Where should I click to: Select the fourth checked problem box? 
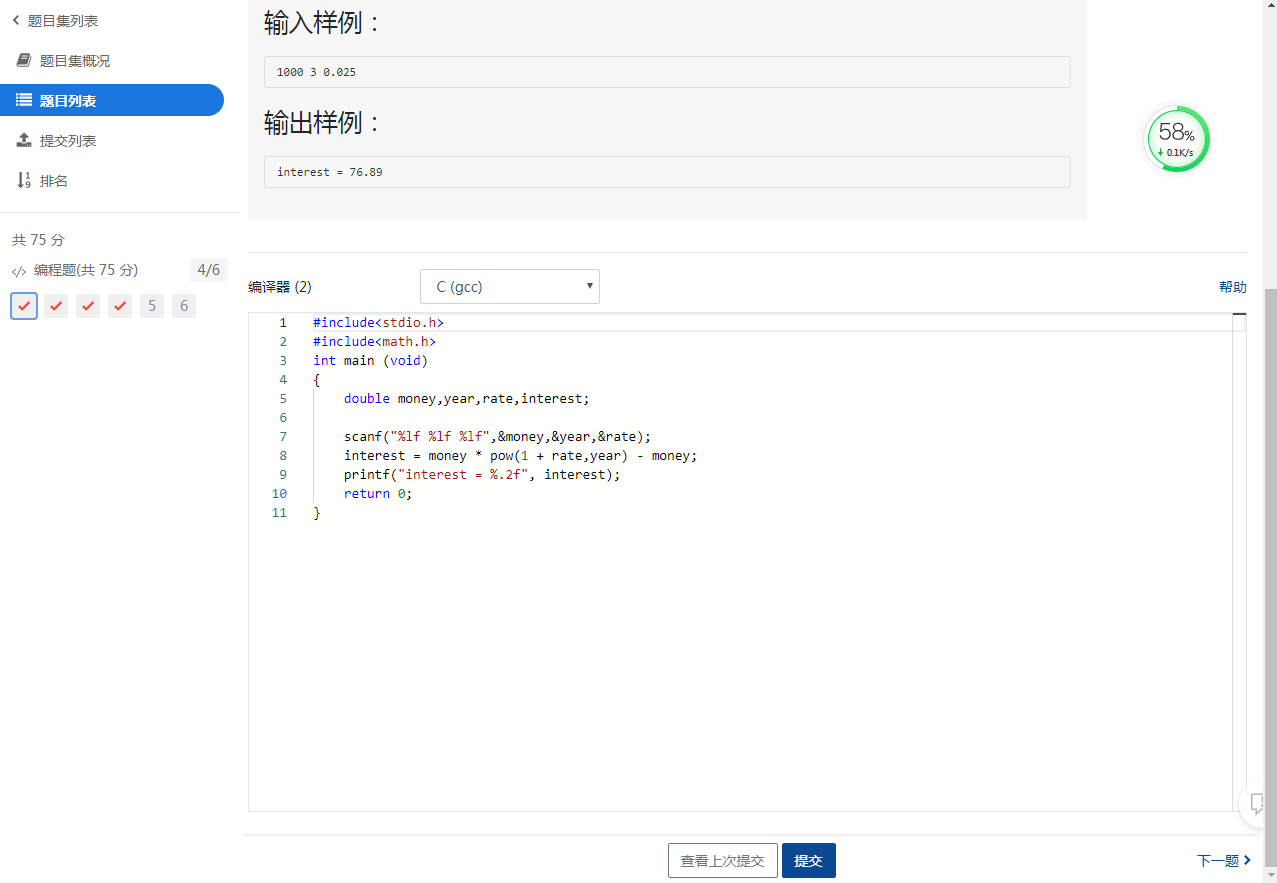(120, 306)
